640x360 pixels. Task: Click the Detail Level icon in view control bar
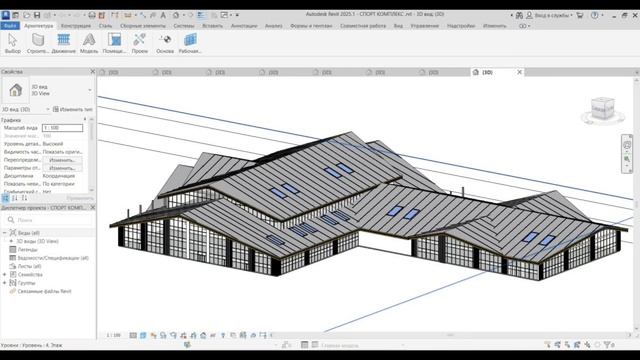[133, 335]
